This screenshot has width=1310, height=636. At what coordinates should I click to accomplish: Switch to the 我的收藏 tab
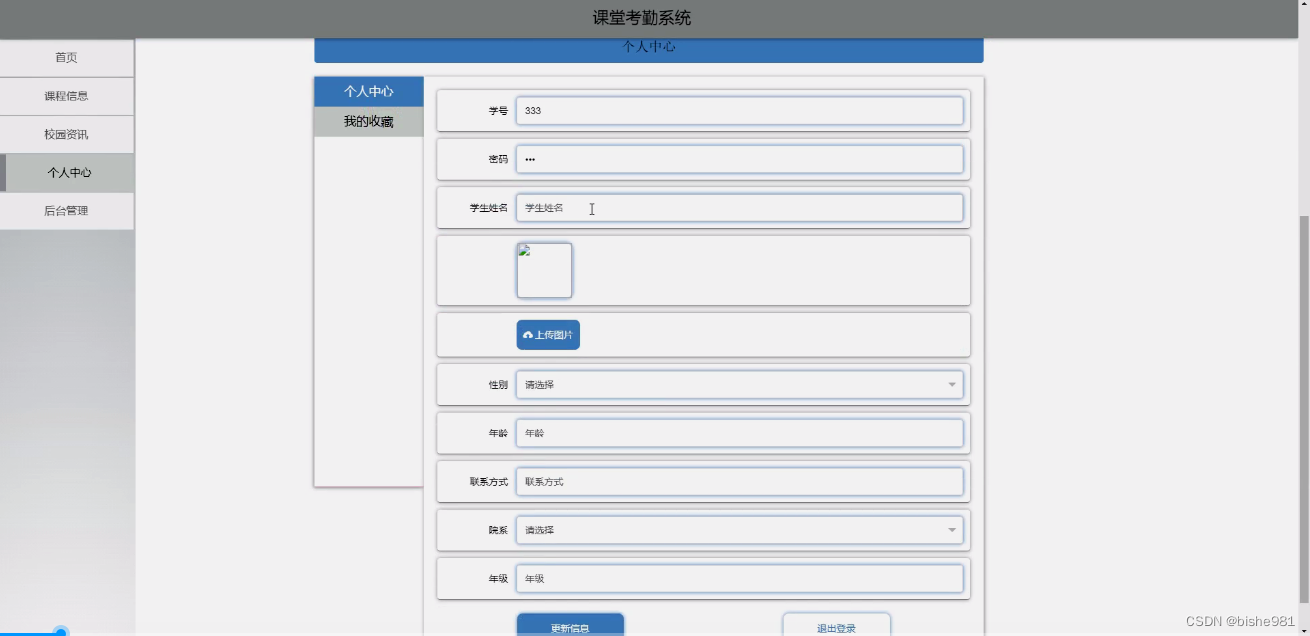pos(368,121)
